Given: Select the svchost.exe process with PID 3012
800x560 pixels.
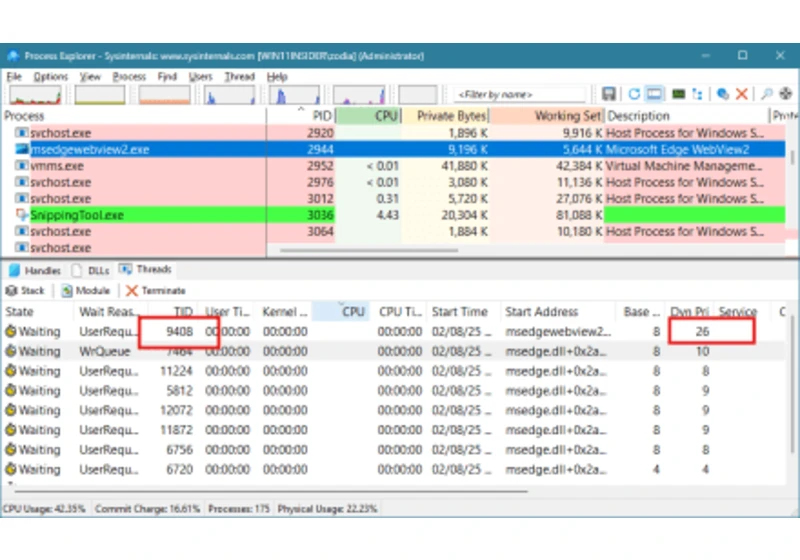Looking at the screenshot, I should coord(393,198).
